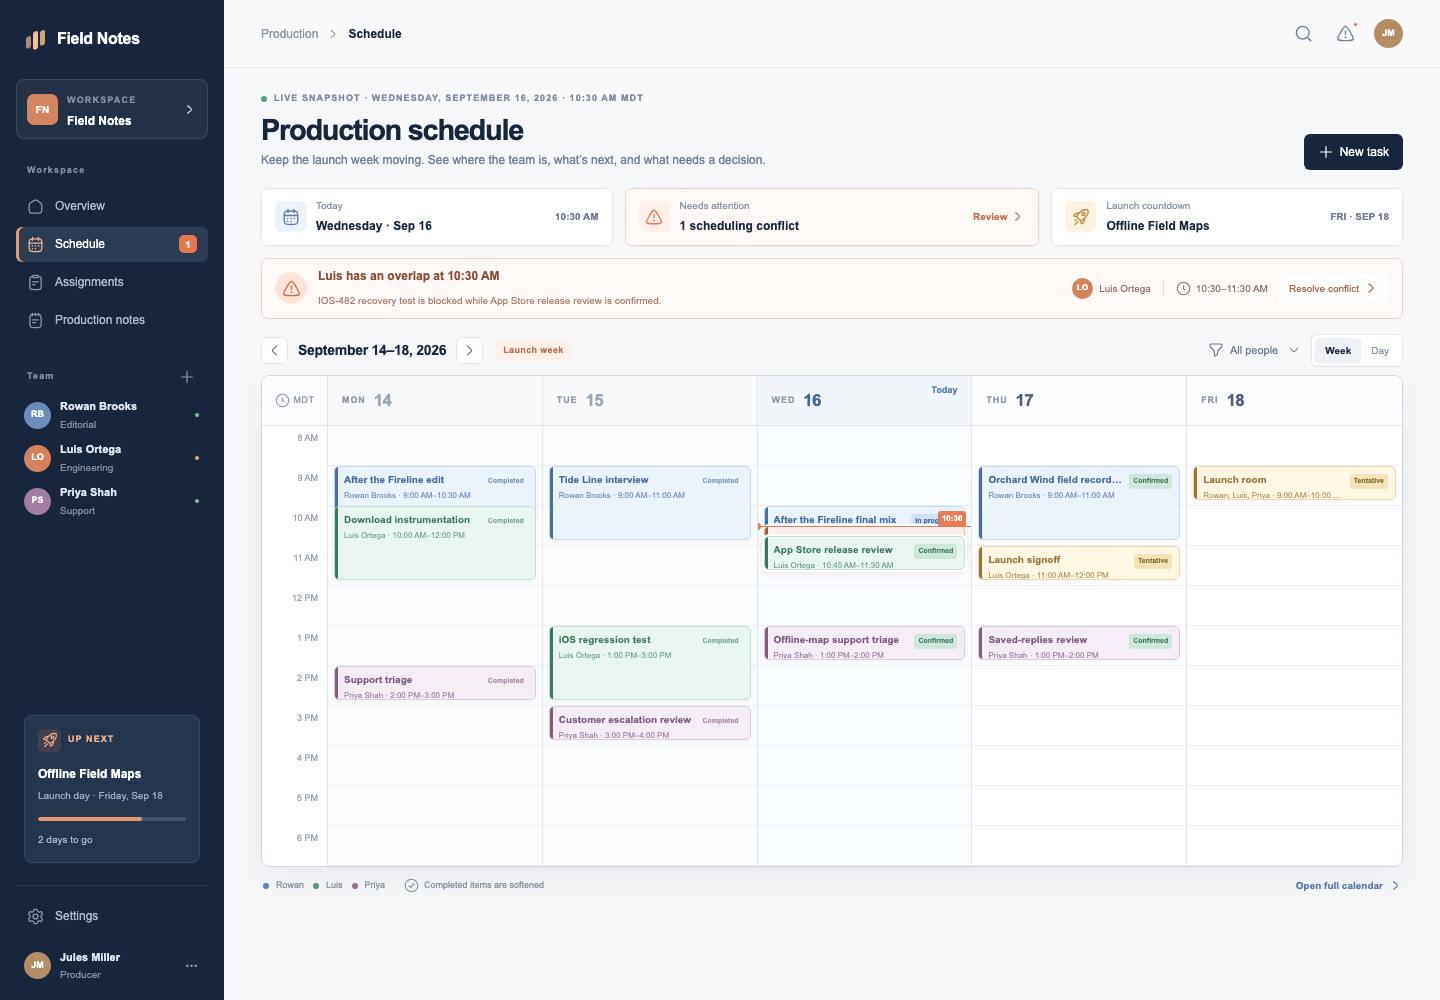Click Resolve conflict button
This screenshot has height=1000, width=1440.
tap(1332, 289)
